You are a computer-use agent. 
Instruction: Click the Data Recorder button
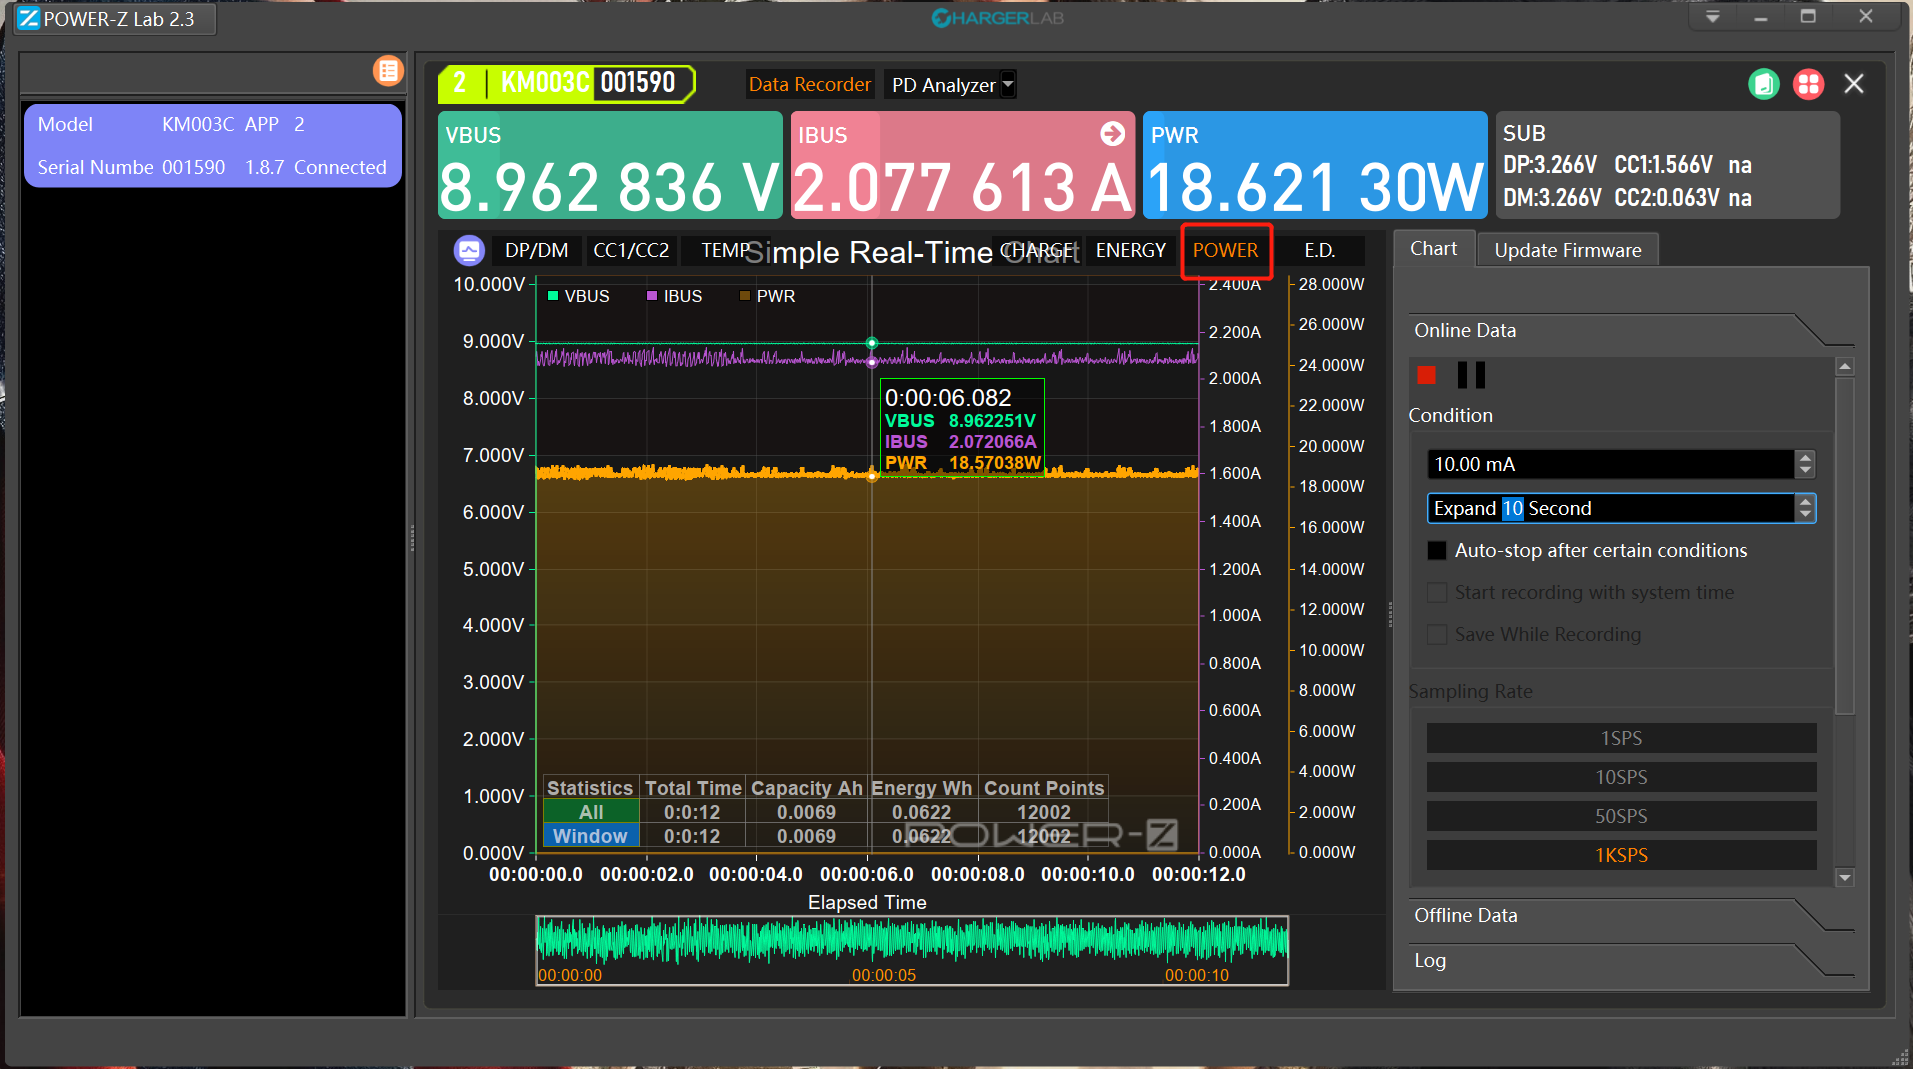tap(810, 84)
